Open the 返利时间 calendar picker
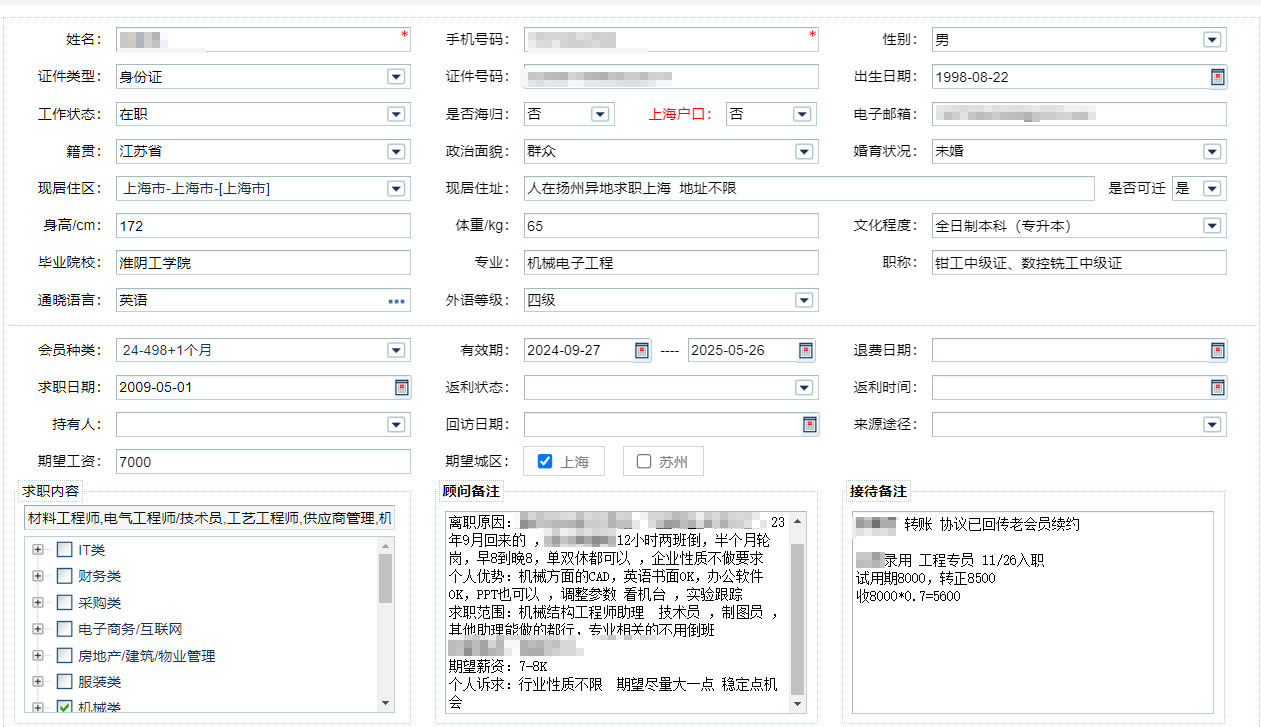The height and width of the screenshot is (727, 1261). tap(1217, 387)
